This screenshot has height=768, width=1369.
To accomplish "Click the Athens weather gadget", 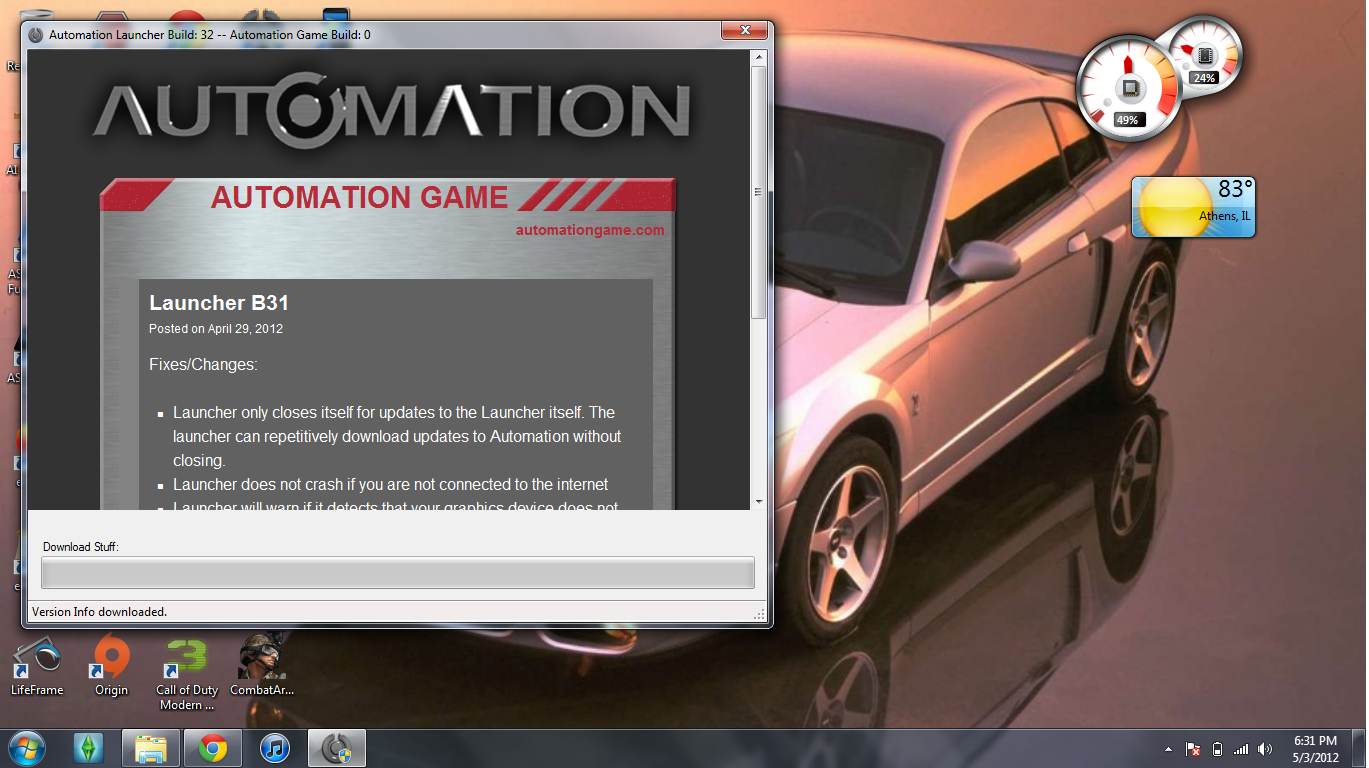I will point(1193,207).
